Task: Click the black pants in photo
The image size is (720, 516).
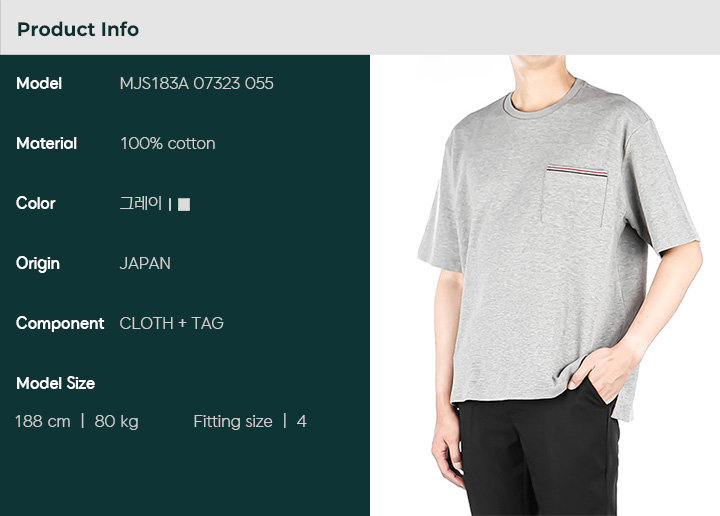Action: pos(539,454)
